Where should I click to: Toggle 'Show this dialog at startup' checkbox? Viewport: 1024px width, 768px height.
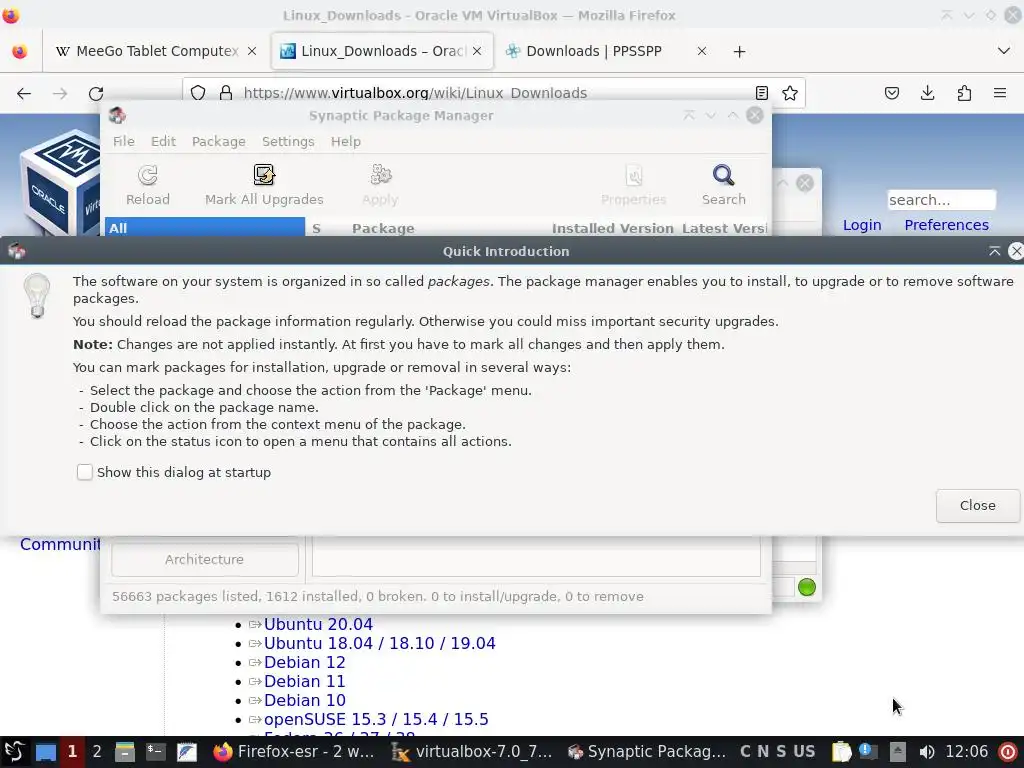[x=85, y=472]
